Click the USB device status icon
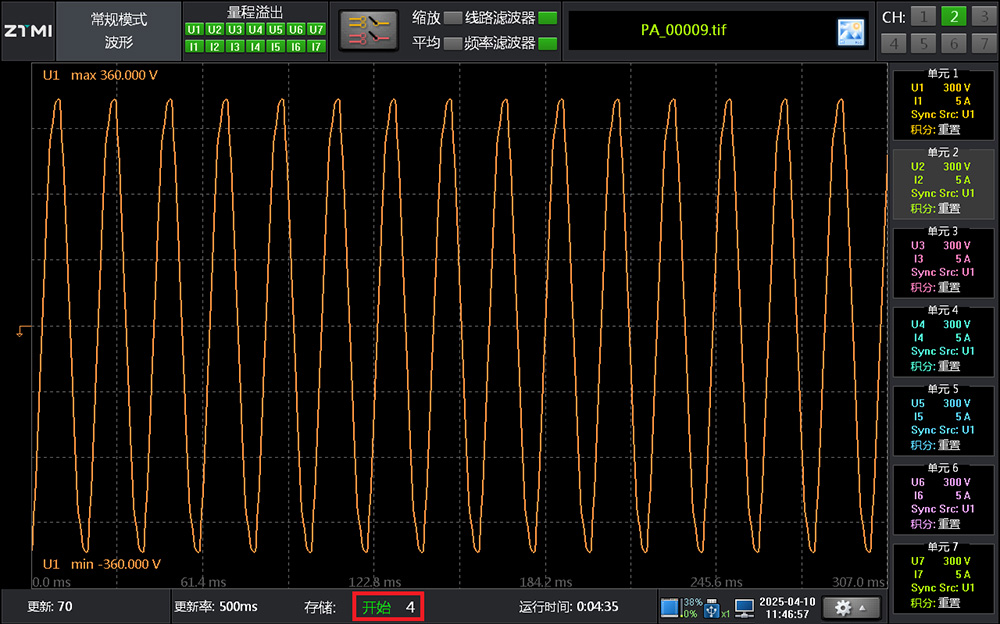 click(712, 607)
